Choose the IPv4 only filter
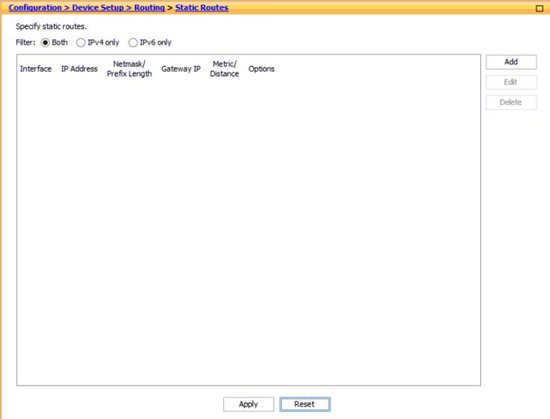Viewport: 550px width, 419px height. (81, 43)
